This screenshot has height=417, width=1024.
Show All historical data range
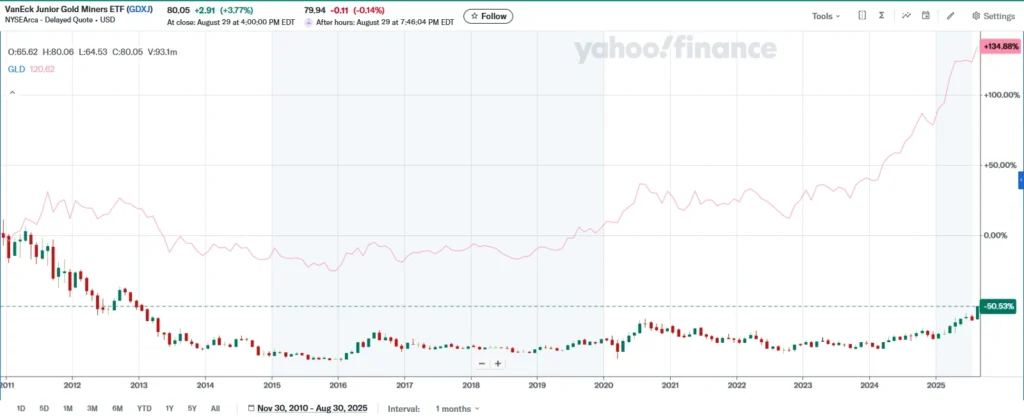[x=215, y=408]
